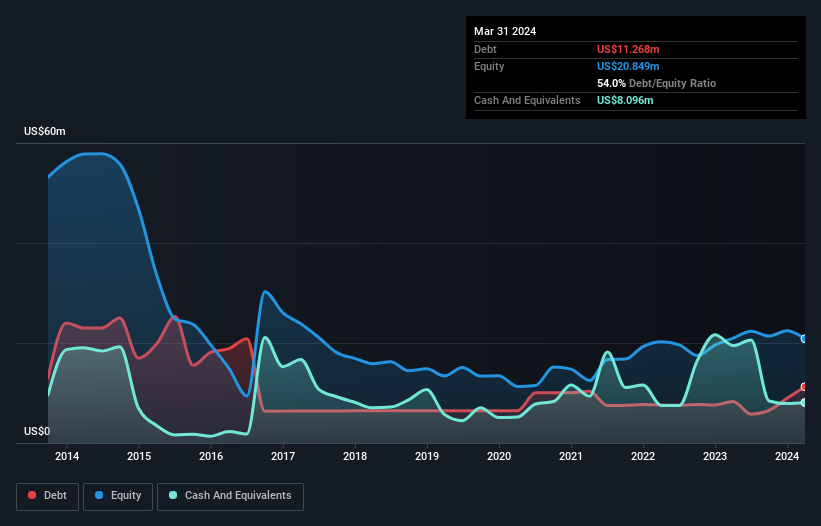Click the blue Equity legend dot
The image size is (821, 526).
click(x=99, y=495)
